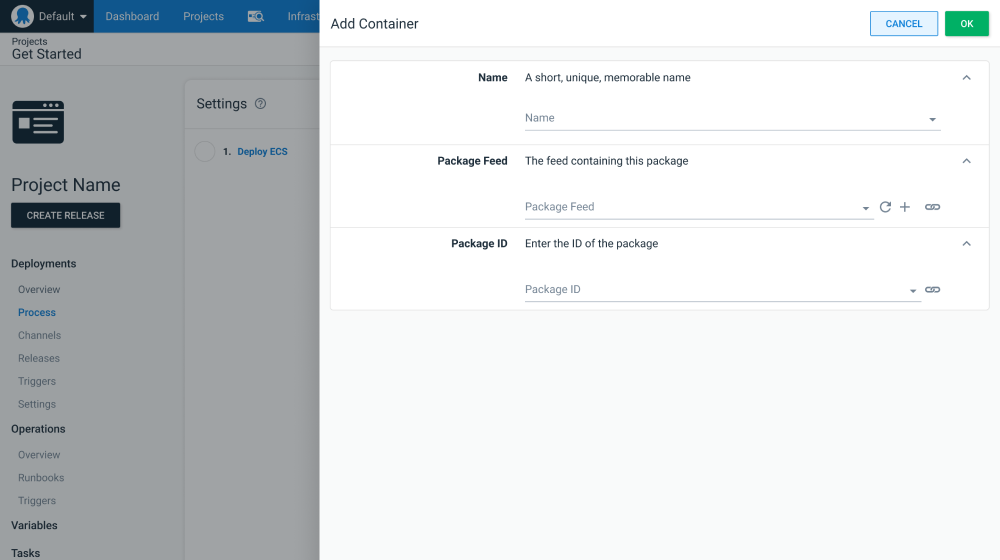Click the project logo icon
Image resolution: width=1000 pixels, height=560 pixels.
[38, 122]
